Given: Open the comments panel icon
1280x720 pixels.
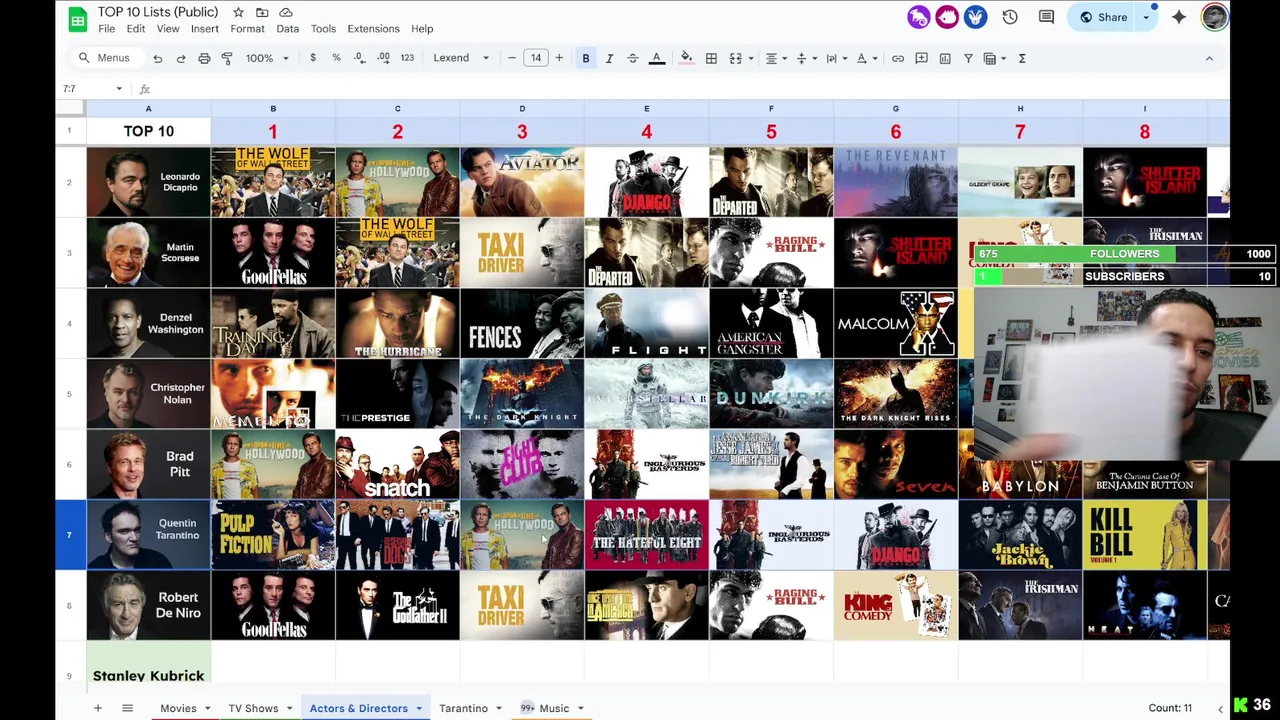Looking at the screenshot, I should 1046,17.
